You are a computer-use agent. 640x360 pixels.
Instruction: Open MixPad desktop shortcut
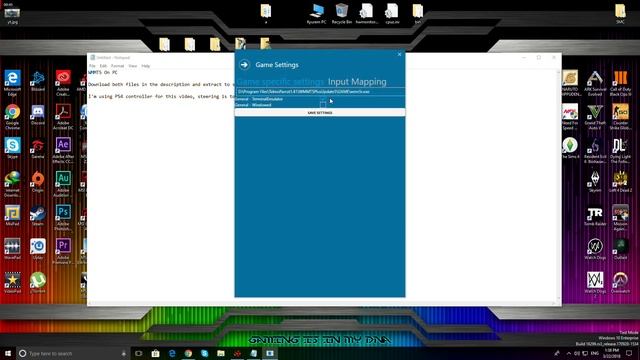coord(12,215)
